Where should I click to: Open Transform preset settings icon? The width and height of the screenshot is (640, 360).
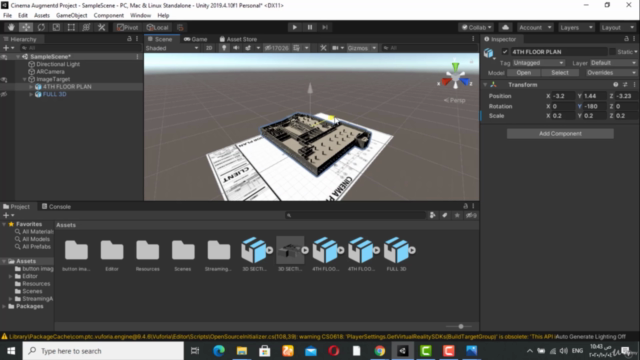pyautogui.click(x=625, y=84)
